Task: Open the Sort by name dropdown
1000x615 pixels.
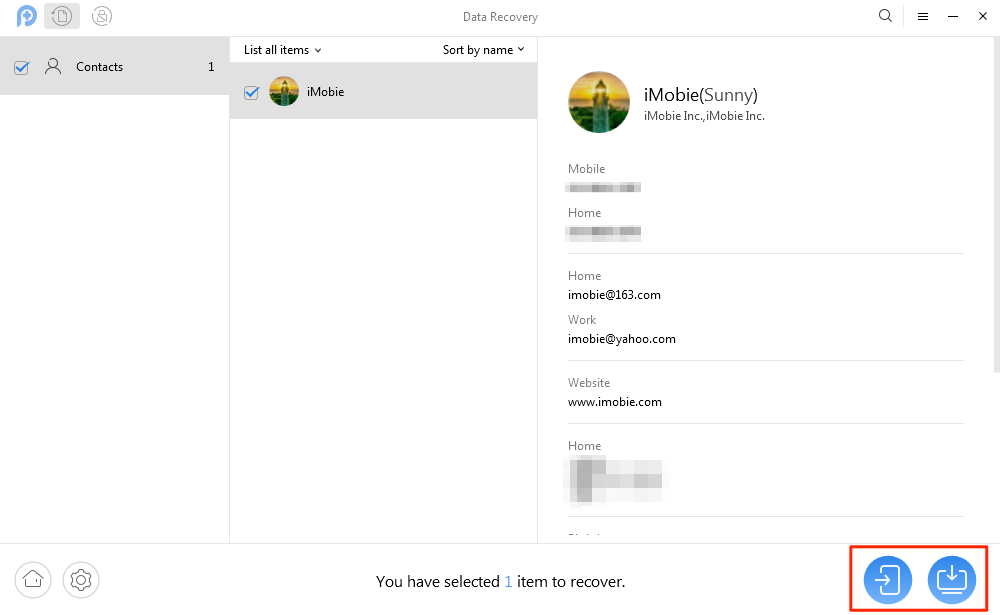Action: (x=483, y=50)
